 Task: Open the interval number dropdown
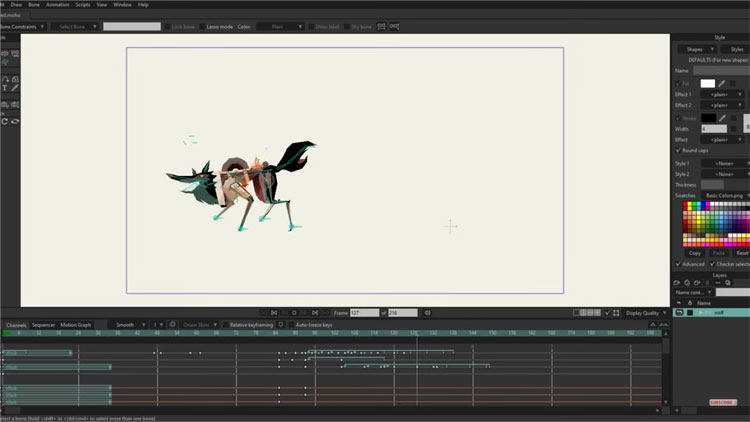pos(158,325)
